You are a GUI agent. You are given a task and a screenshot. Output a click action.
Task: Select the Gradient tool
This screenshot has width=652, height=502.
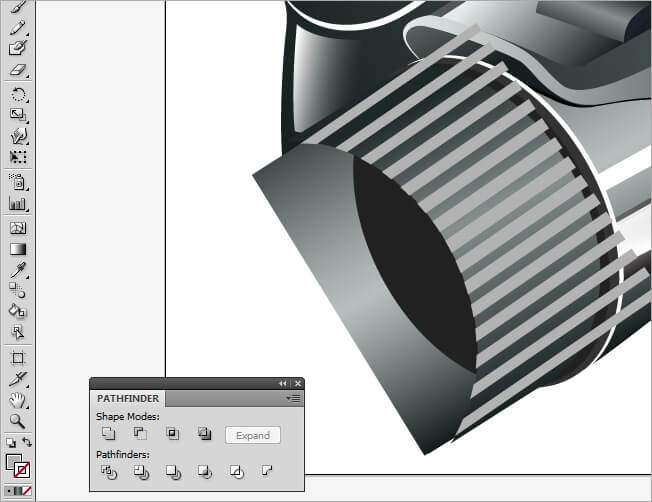coord(17,249)
